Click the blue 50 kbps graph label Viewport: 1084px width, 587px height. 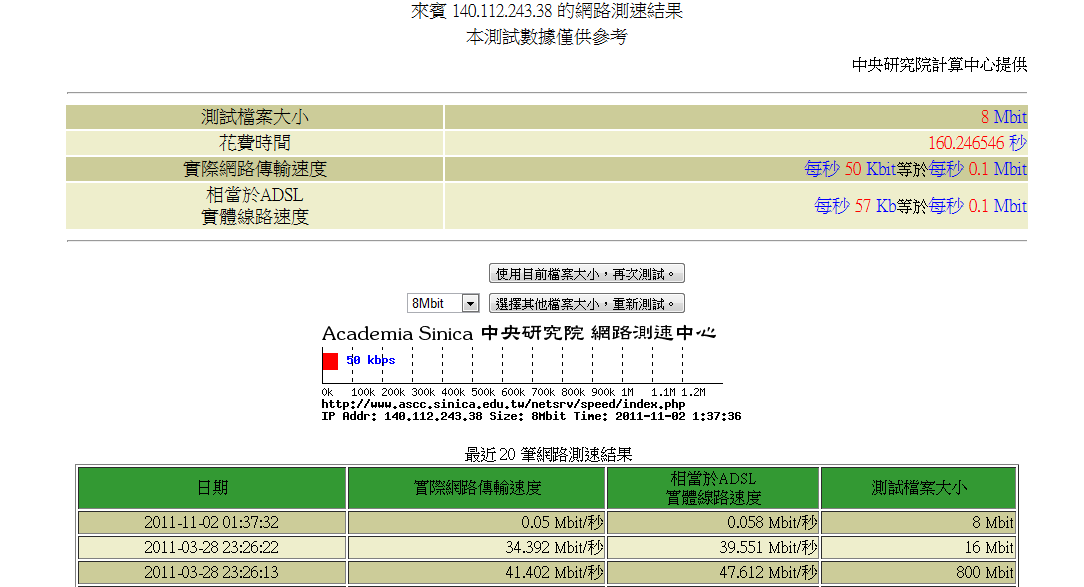tap(371, 360)
